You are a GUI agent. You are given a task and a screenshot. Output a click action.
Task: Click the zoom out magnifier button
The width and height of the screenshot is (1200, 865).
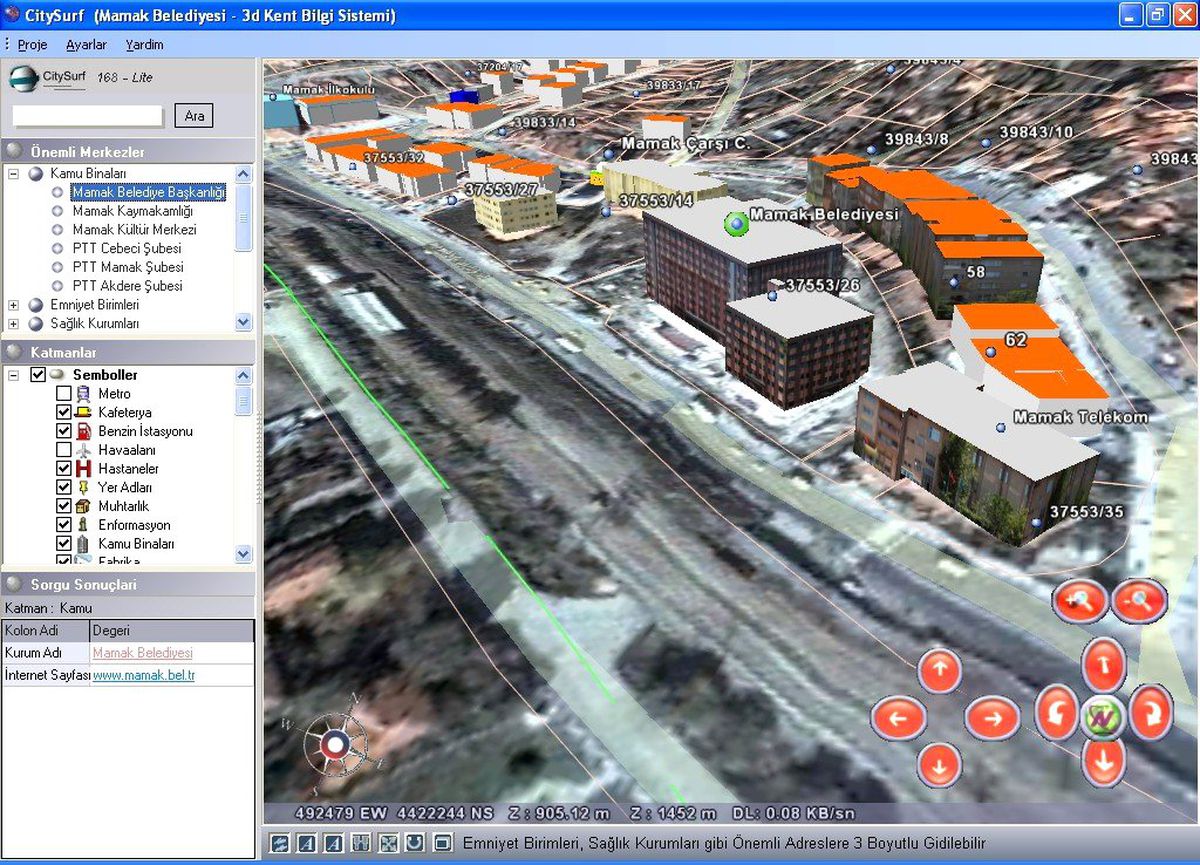[x=1140, y=601]
